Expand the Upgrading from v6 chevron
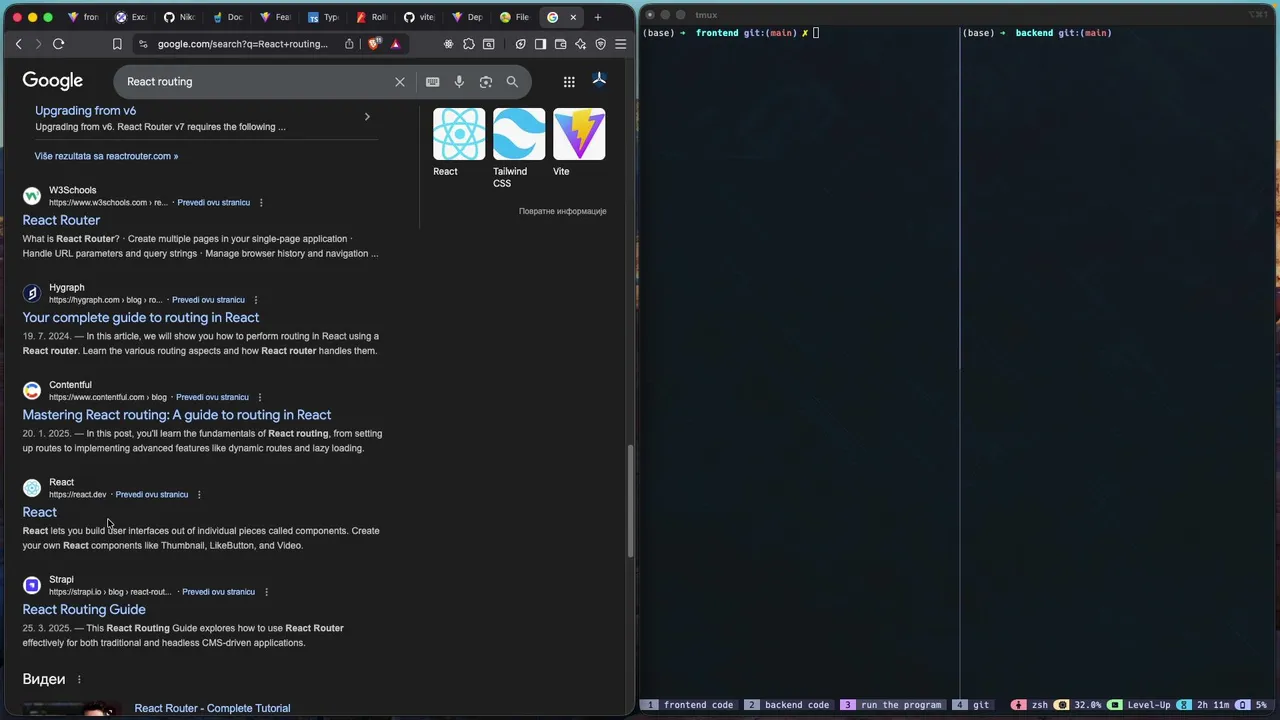This screenshot has width=1280, height=720. (x=367, y=117)
